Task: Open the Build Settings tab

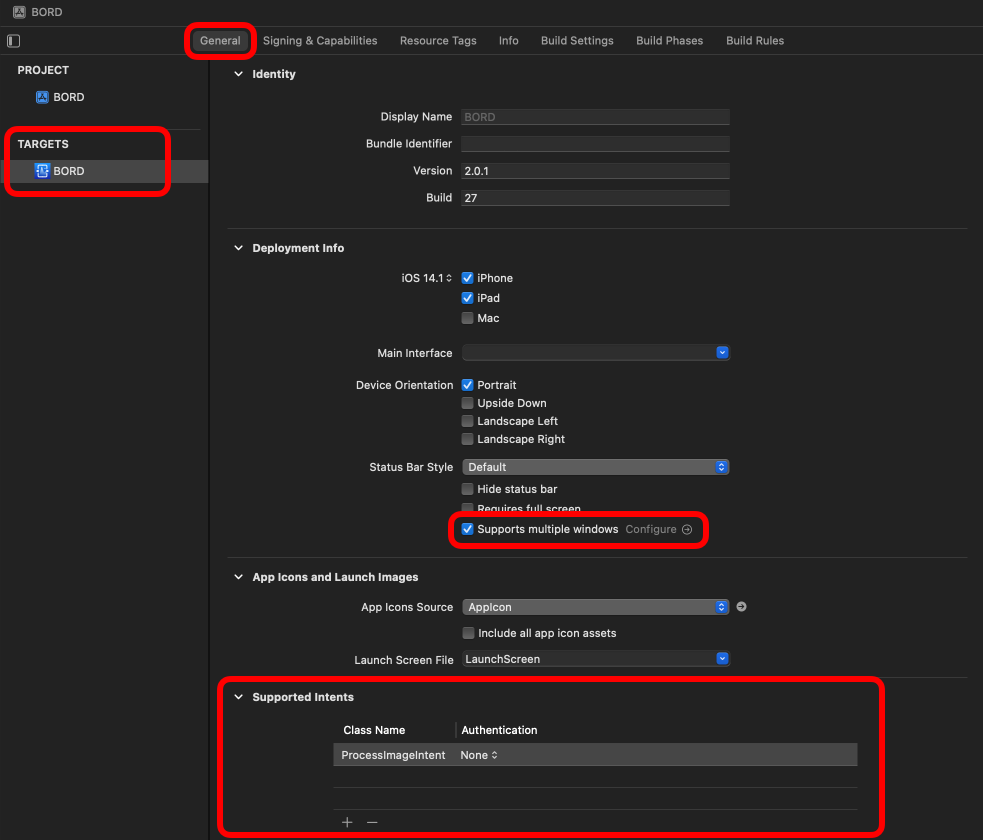Action: (577, 41)
